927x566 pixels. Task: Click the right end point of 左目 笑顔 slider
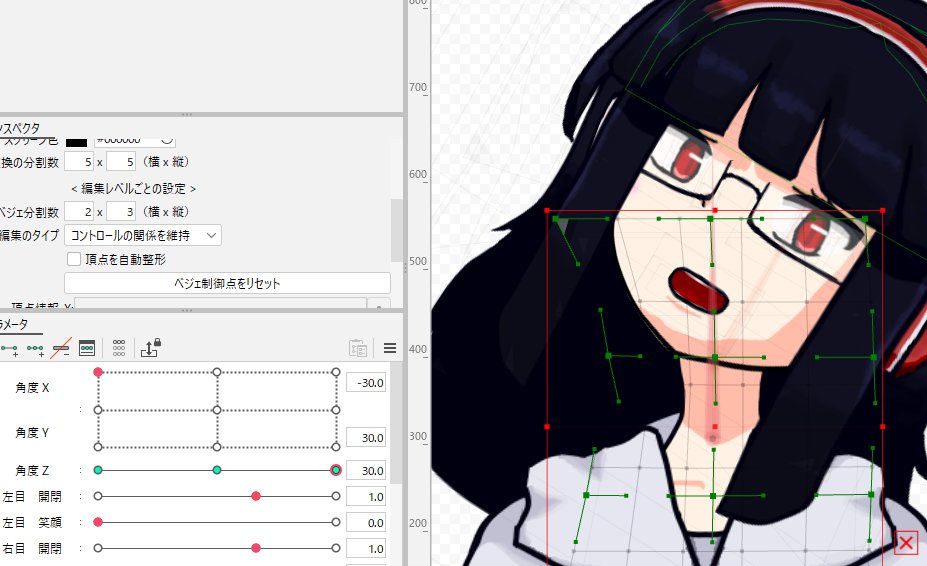point(336,522)
